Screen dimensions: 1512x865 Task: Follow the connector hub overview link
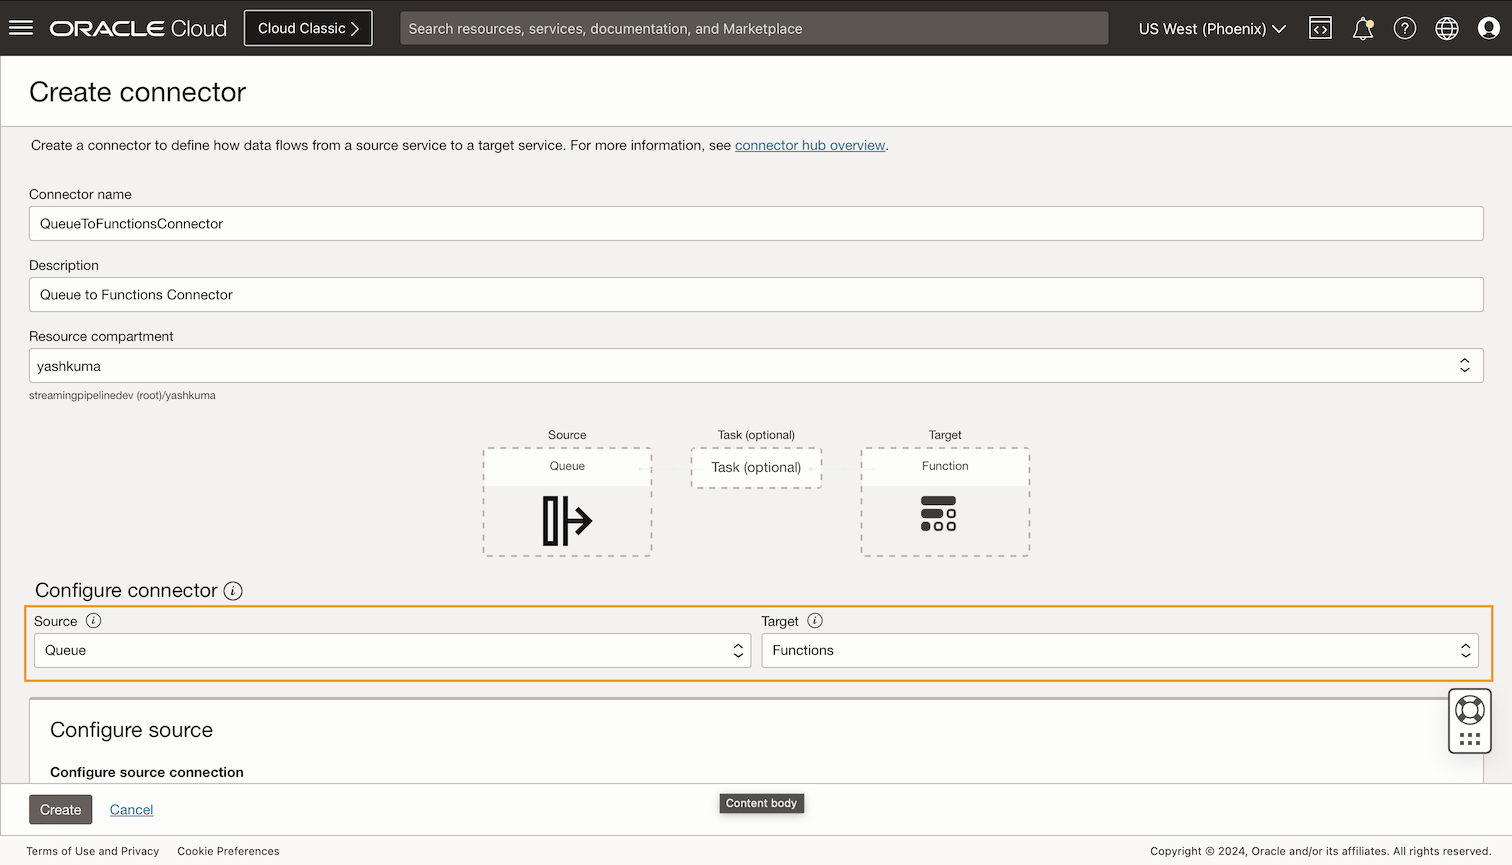coord(810,145)
